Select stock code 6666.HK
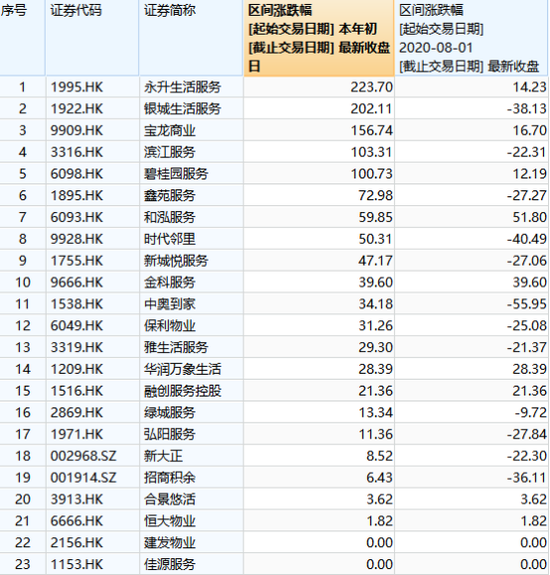The image size is (550, 575). 77,520
